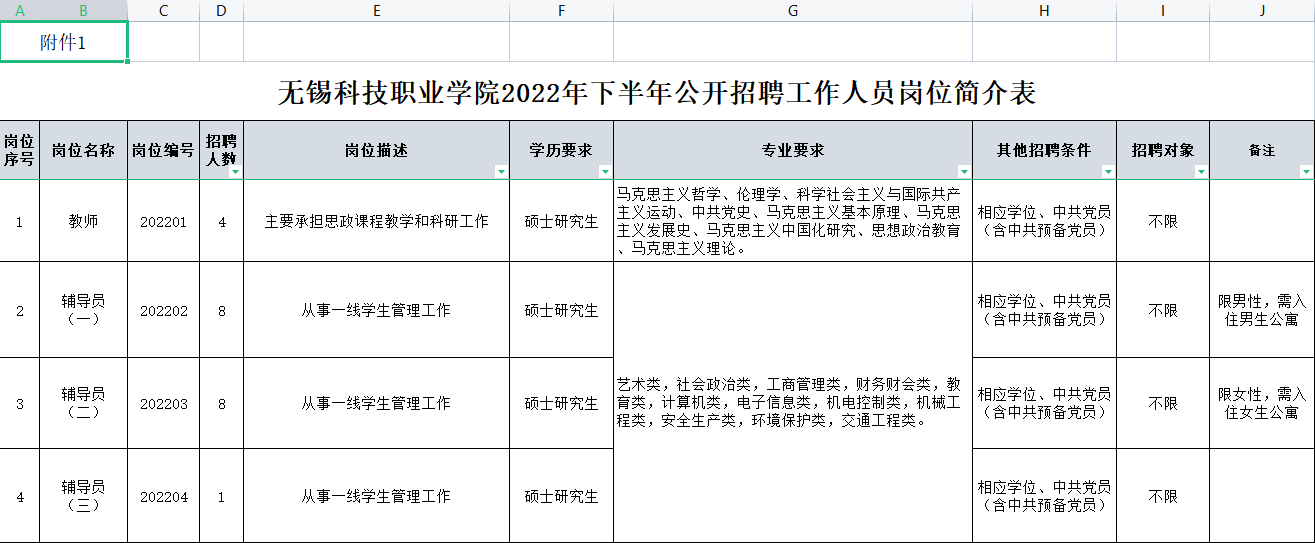Screen dimensions: 1315x543
Task: Click 硕士研究生 in the 202203 row
Action: click(561, 404)
